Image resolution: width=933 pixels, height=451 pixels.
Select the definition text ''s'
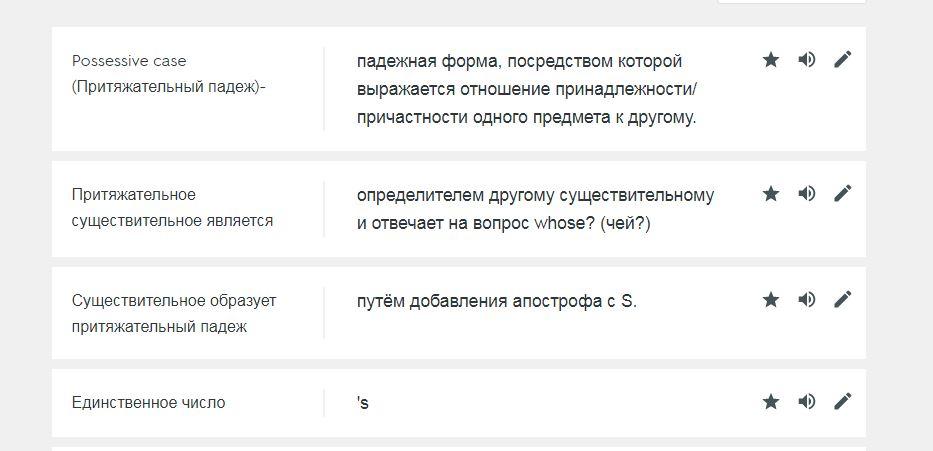point(362,403)
